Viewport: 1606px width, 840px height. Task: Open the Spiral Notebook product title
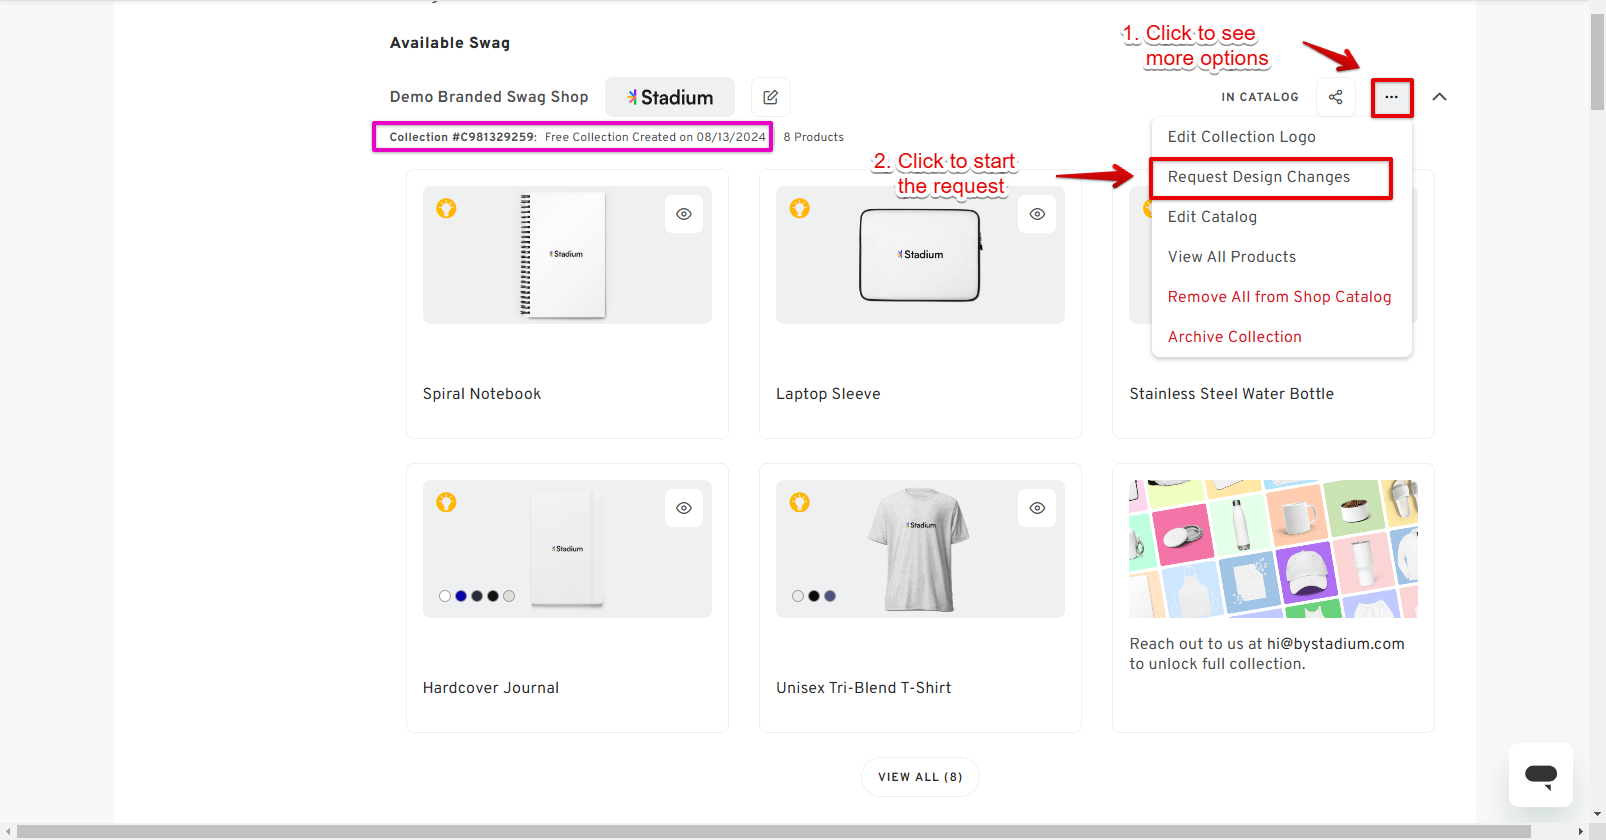click(x=482, y=394)
